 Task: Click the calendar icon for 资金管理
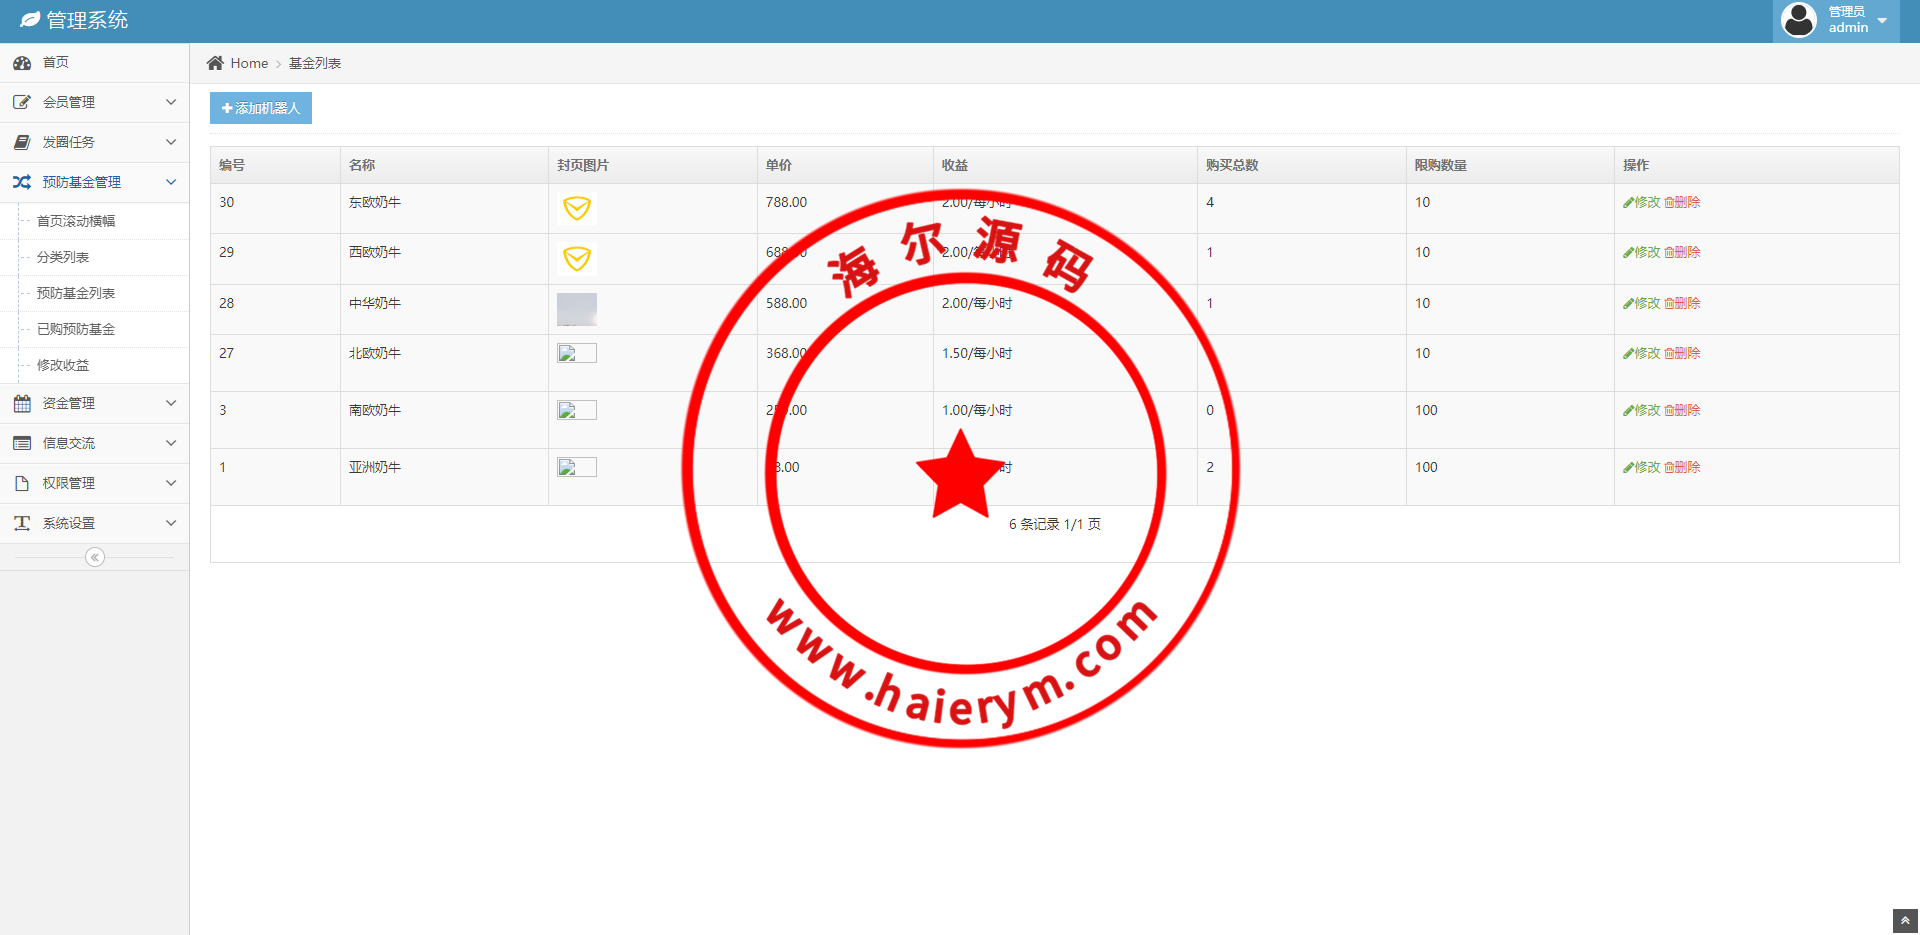click(x=22, y=403)
